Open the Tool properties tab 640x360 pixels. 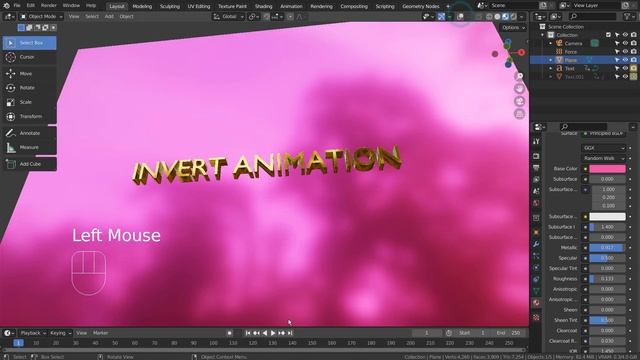pyautogui.click(x=536, y=141)
